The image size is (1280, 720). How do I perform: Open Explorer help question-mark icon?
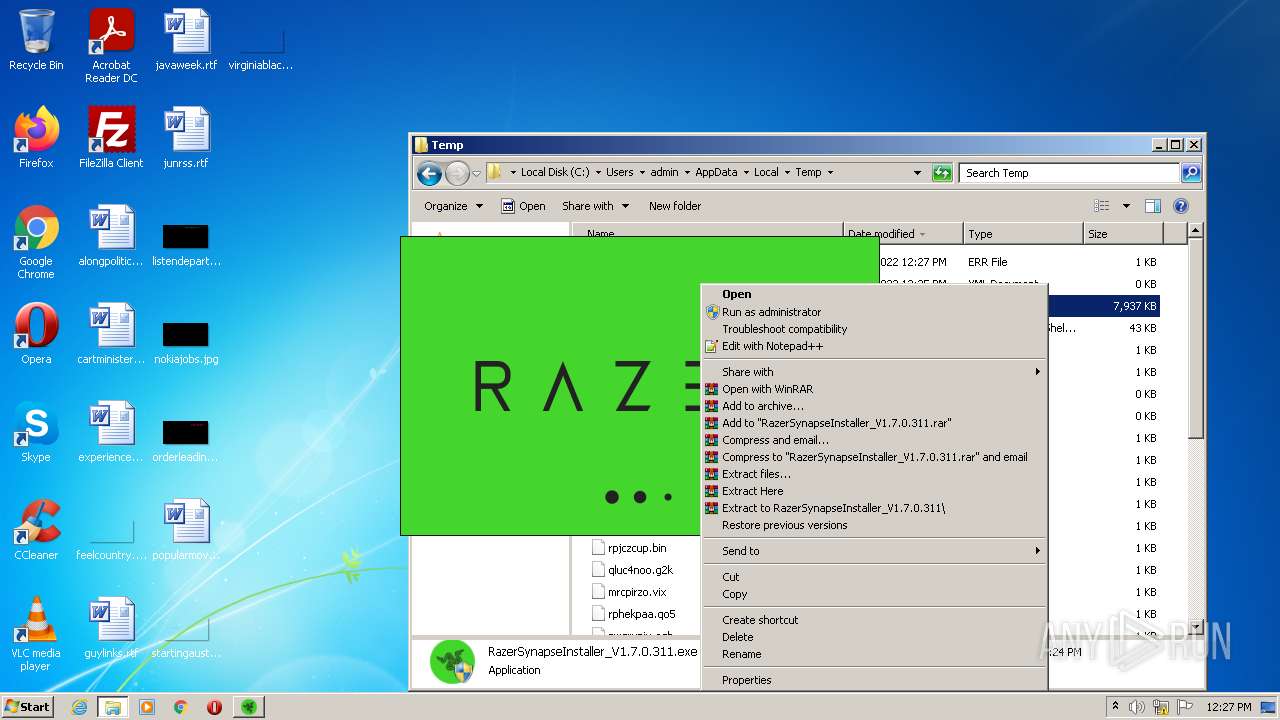coord(1180,206)
